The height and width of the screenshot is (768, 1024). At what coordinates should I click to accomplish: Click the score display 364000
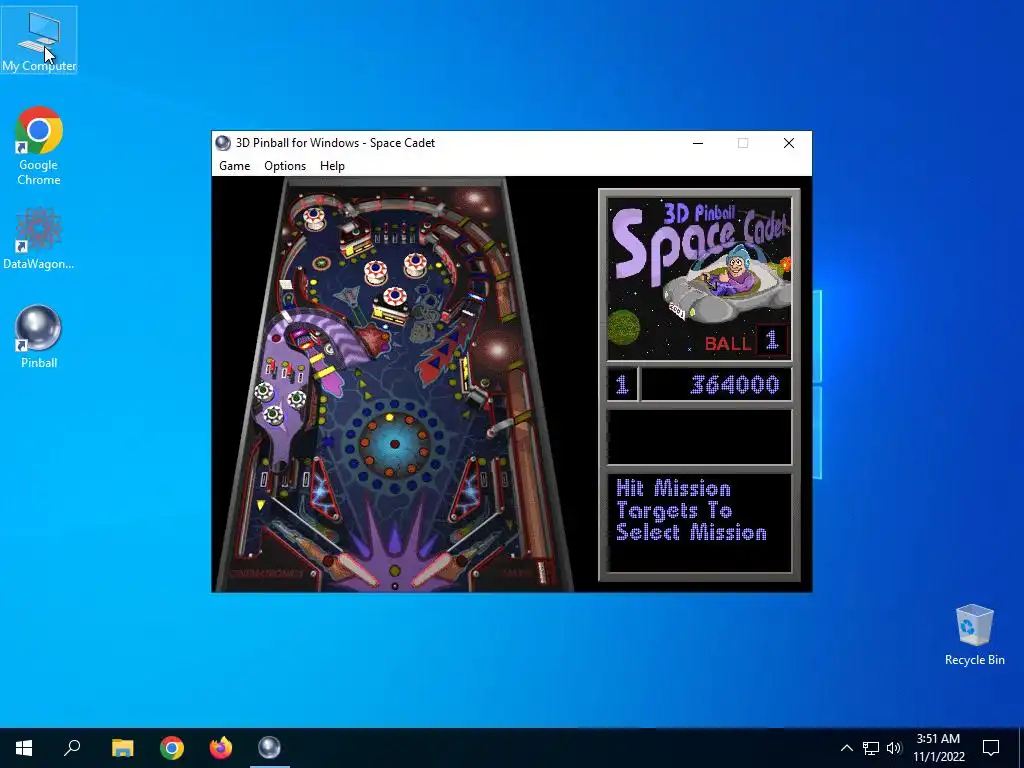pyautogui.click(x=716, y=384)
